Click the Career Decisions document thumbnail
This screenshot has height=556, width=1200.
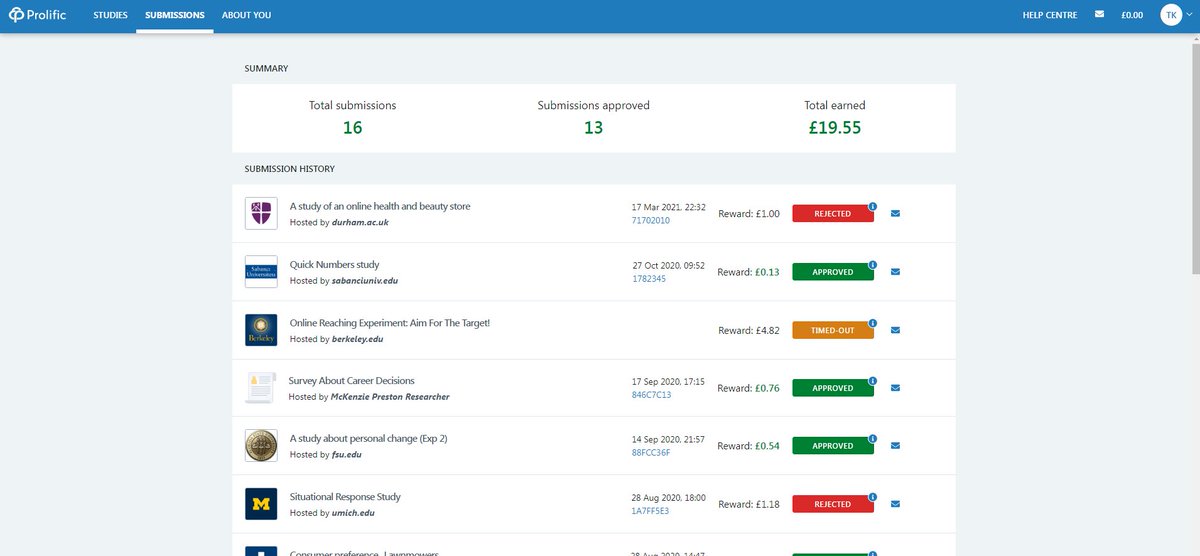[261, 388]
